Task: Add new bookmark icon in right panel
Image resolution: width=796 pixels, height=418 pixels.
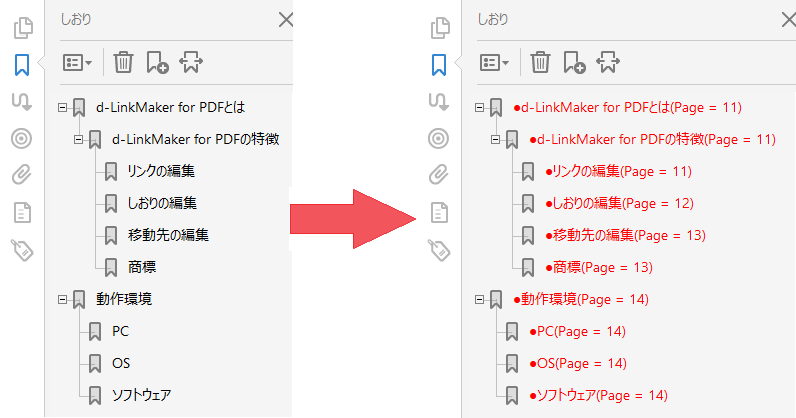Action: pos(575,62)
